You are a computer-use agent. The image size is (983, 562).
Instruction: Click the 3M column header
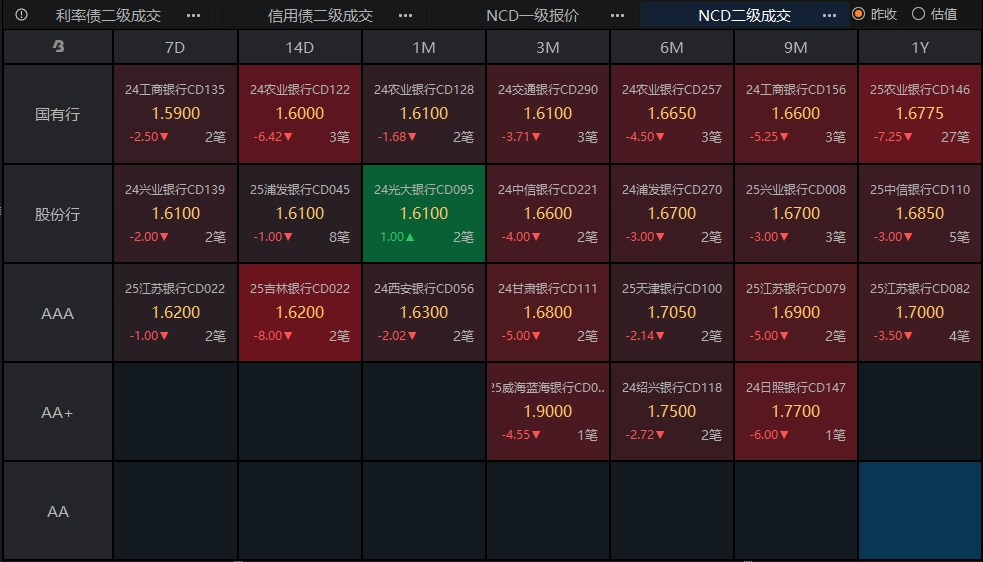click(x=548, y=47)
